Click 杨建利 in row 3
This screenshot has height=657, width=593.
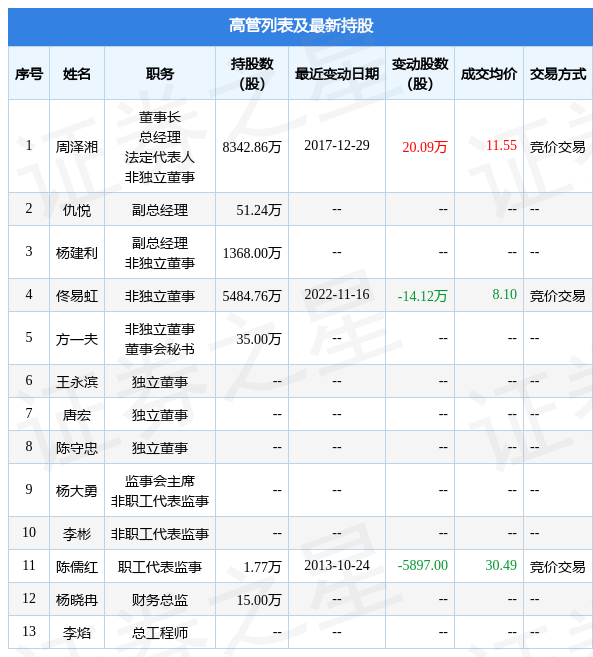click(x=77, y=253)
